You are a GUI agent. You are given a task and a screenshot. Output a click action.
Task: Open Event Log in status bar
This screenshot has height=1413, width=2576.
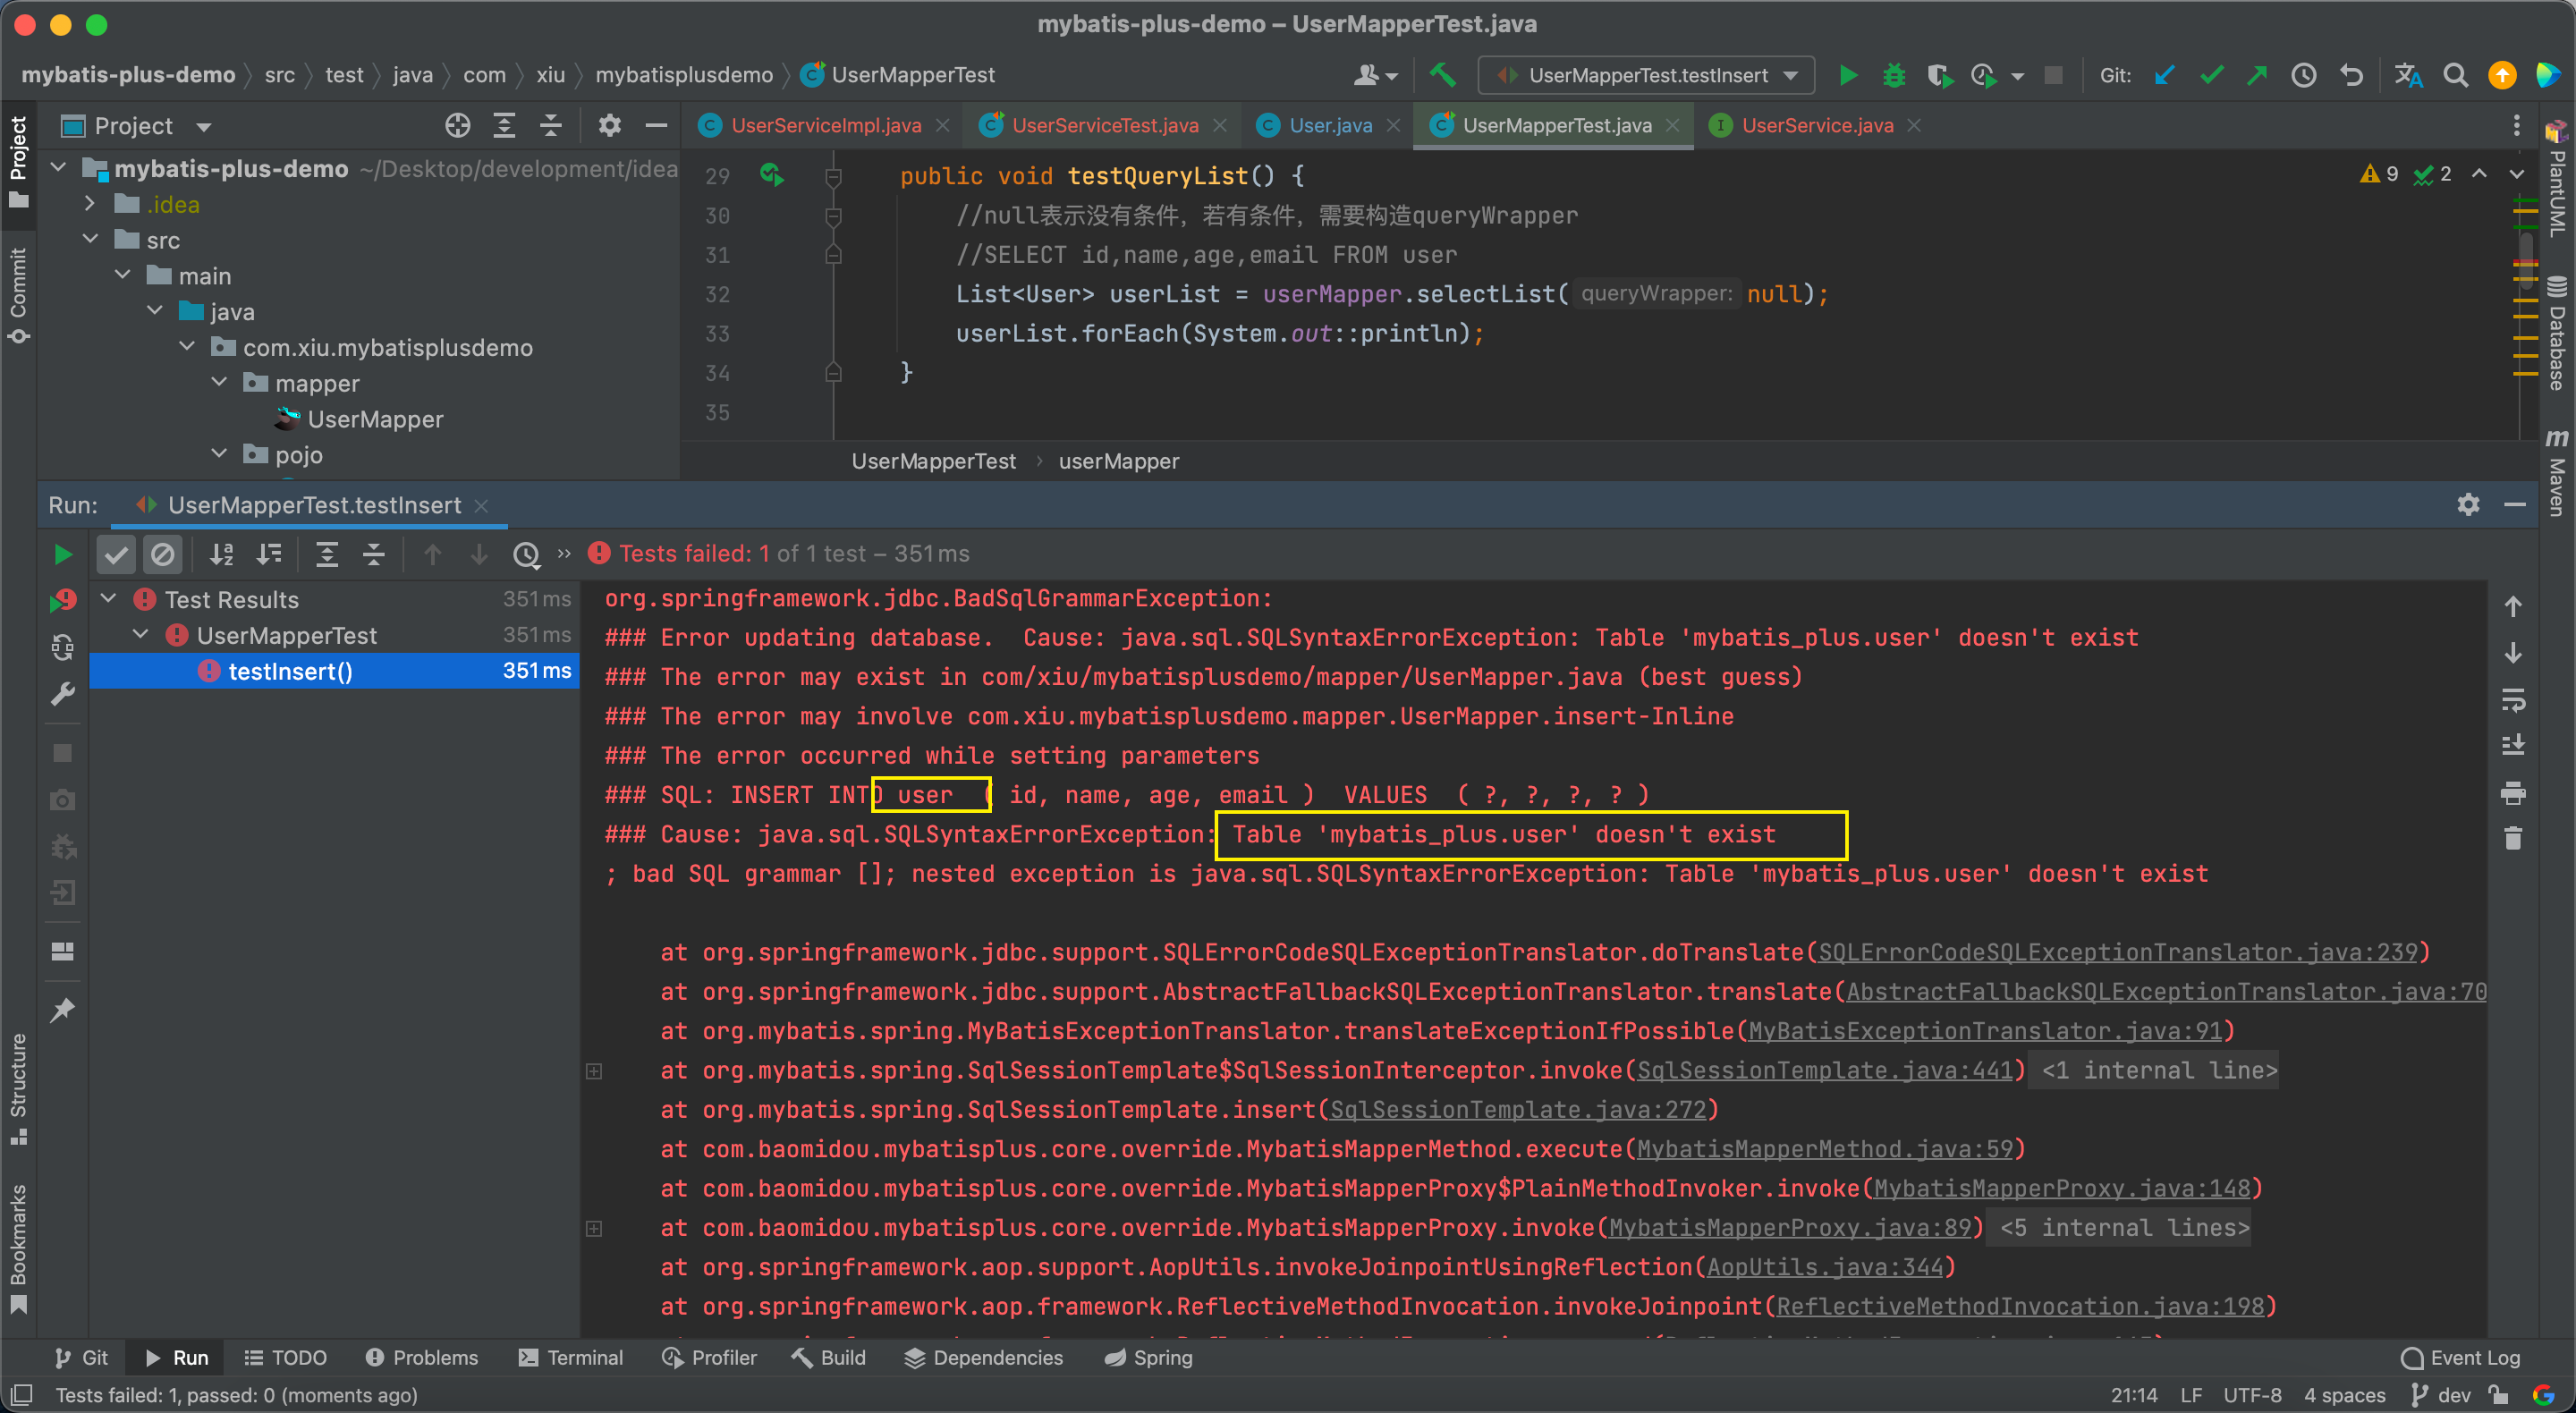(x=2461, y=1357)
